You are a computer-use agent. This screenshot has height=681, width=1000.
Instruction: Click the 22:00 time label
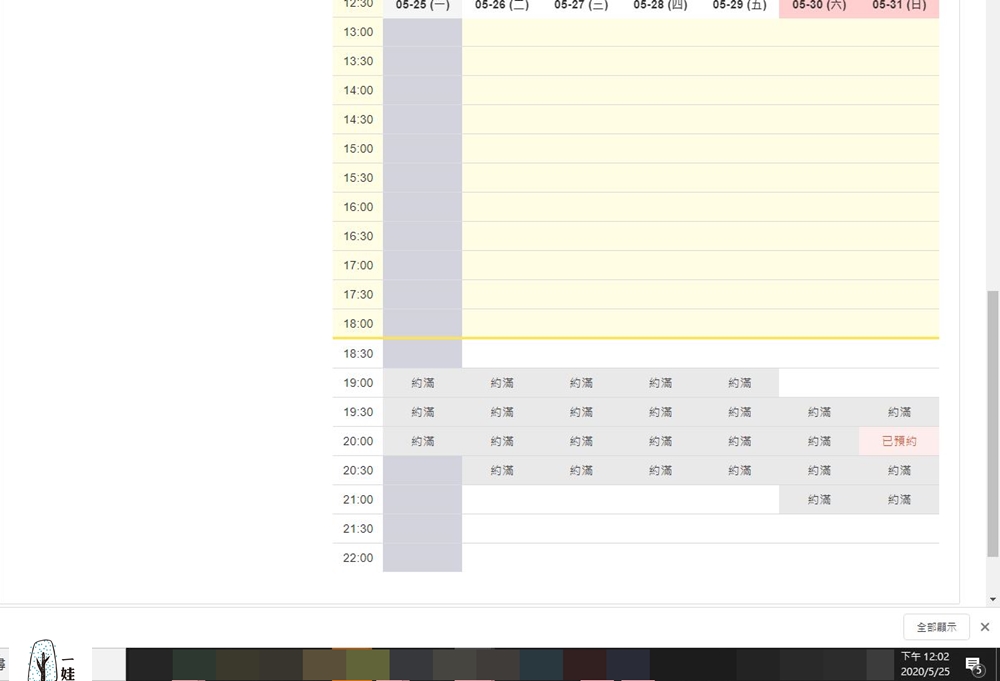(x=358, y=558)
